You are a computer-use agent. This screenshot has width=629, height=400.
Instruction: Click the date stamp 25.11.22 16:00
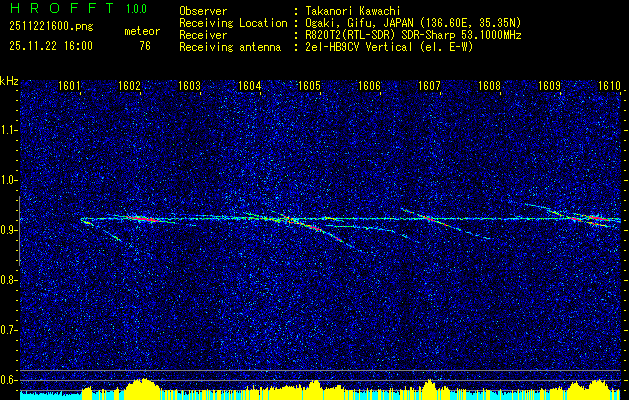[x=51, y=46]
